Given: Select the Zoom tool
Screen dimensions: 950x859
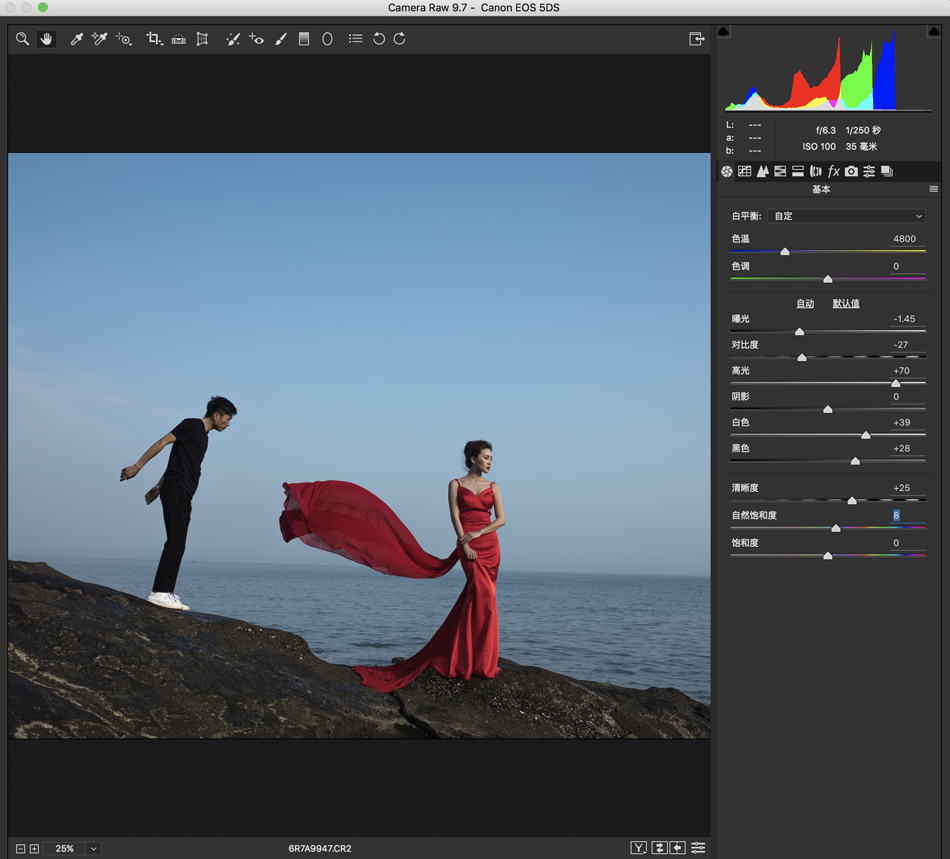Looking at the screenshot, I should pos(22,39).
